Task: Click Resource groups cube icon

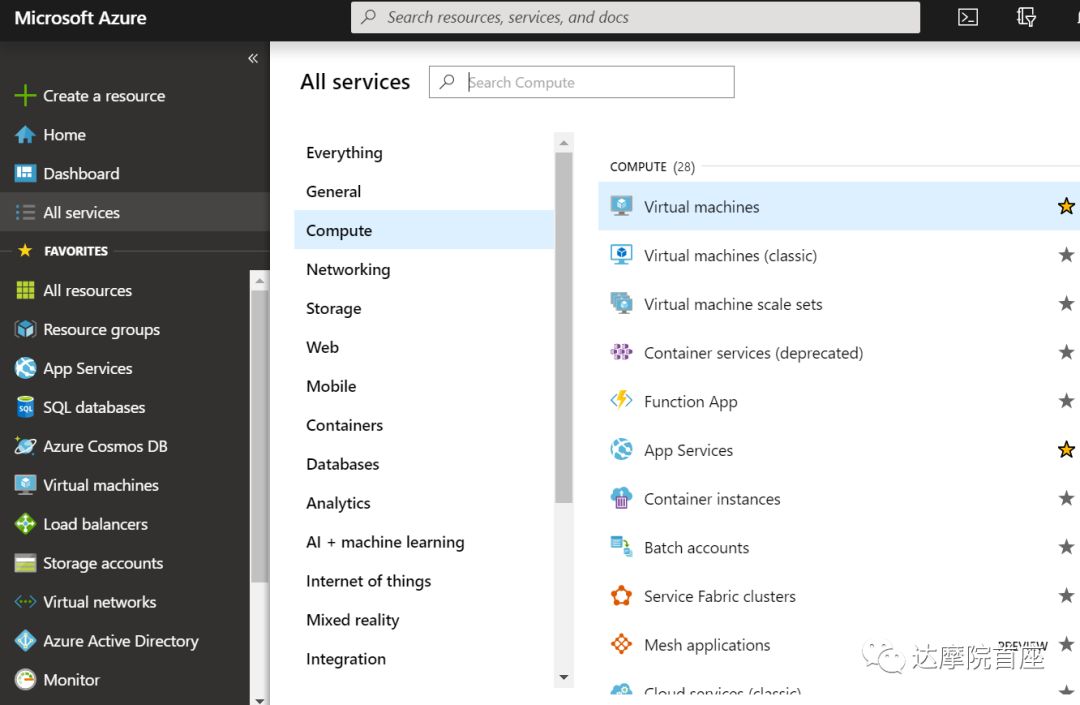Action: 25,329
